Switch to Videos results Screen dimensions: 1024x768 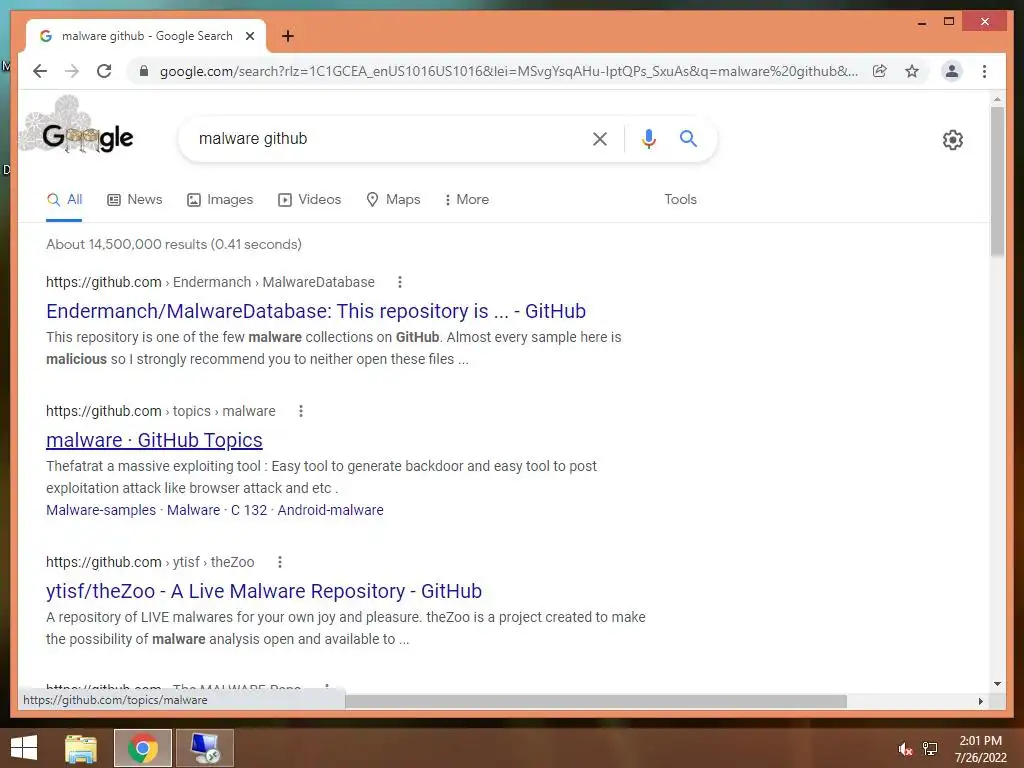(x=310, y=200)
